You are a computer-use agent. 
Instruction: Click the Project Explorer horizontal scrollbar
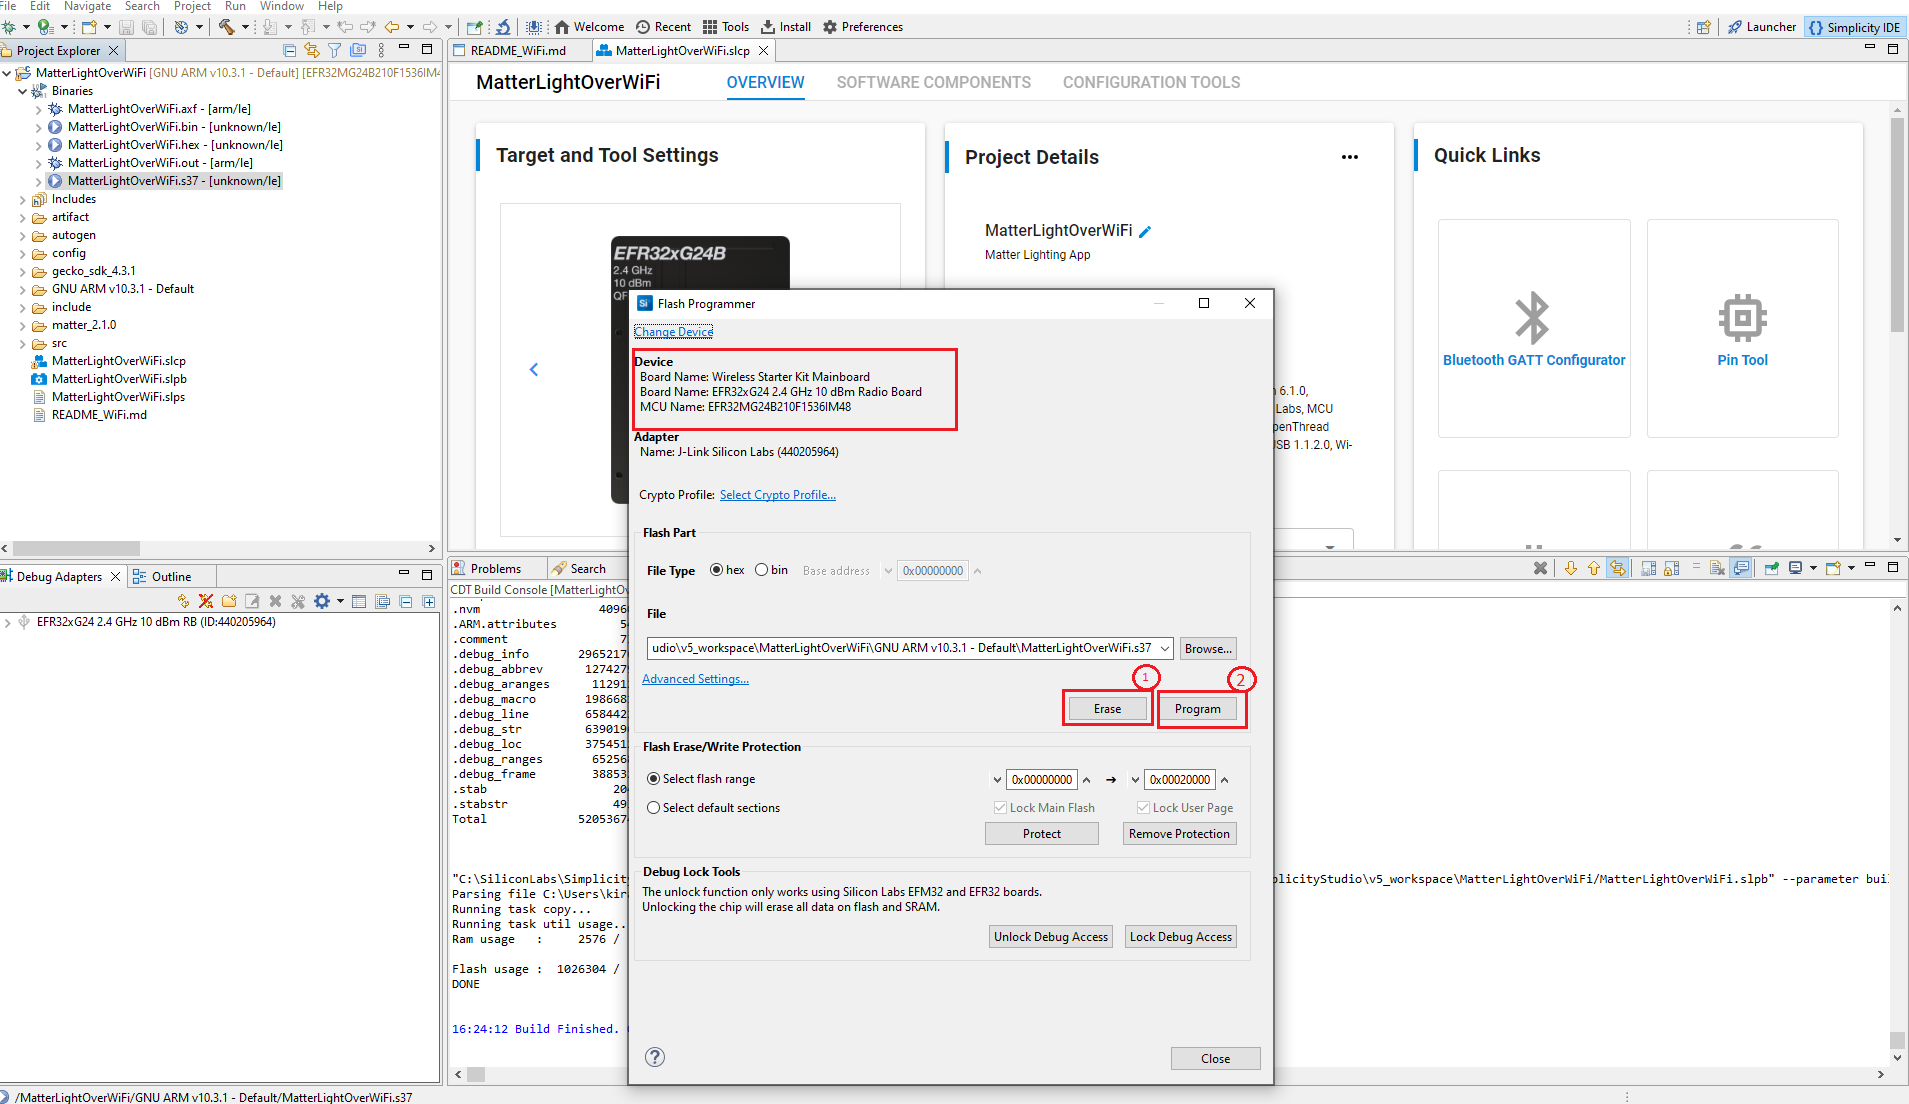[x=75, y=549]
